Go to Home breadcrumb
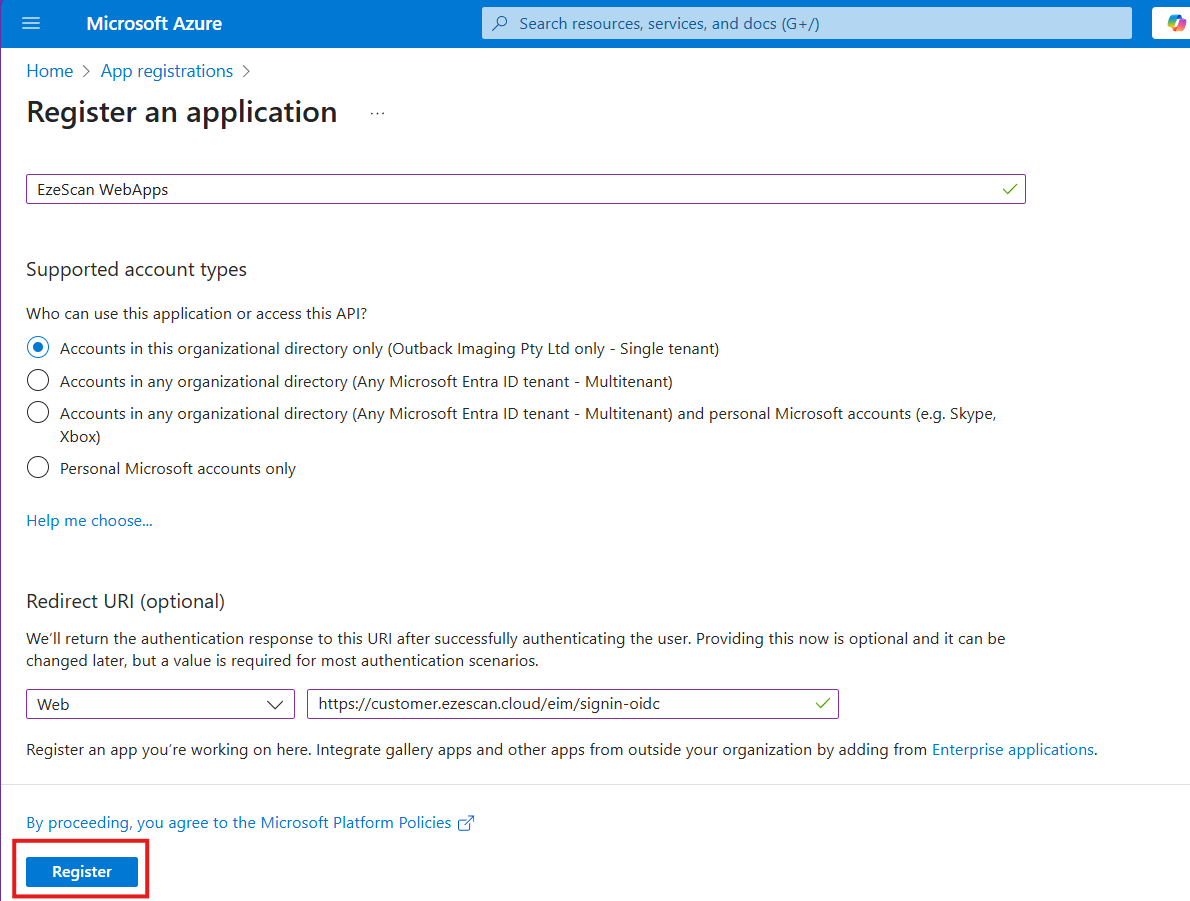The width and height of the screenshot is (1190, 901). pos(49,71)
